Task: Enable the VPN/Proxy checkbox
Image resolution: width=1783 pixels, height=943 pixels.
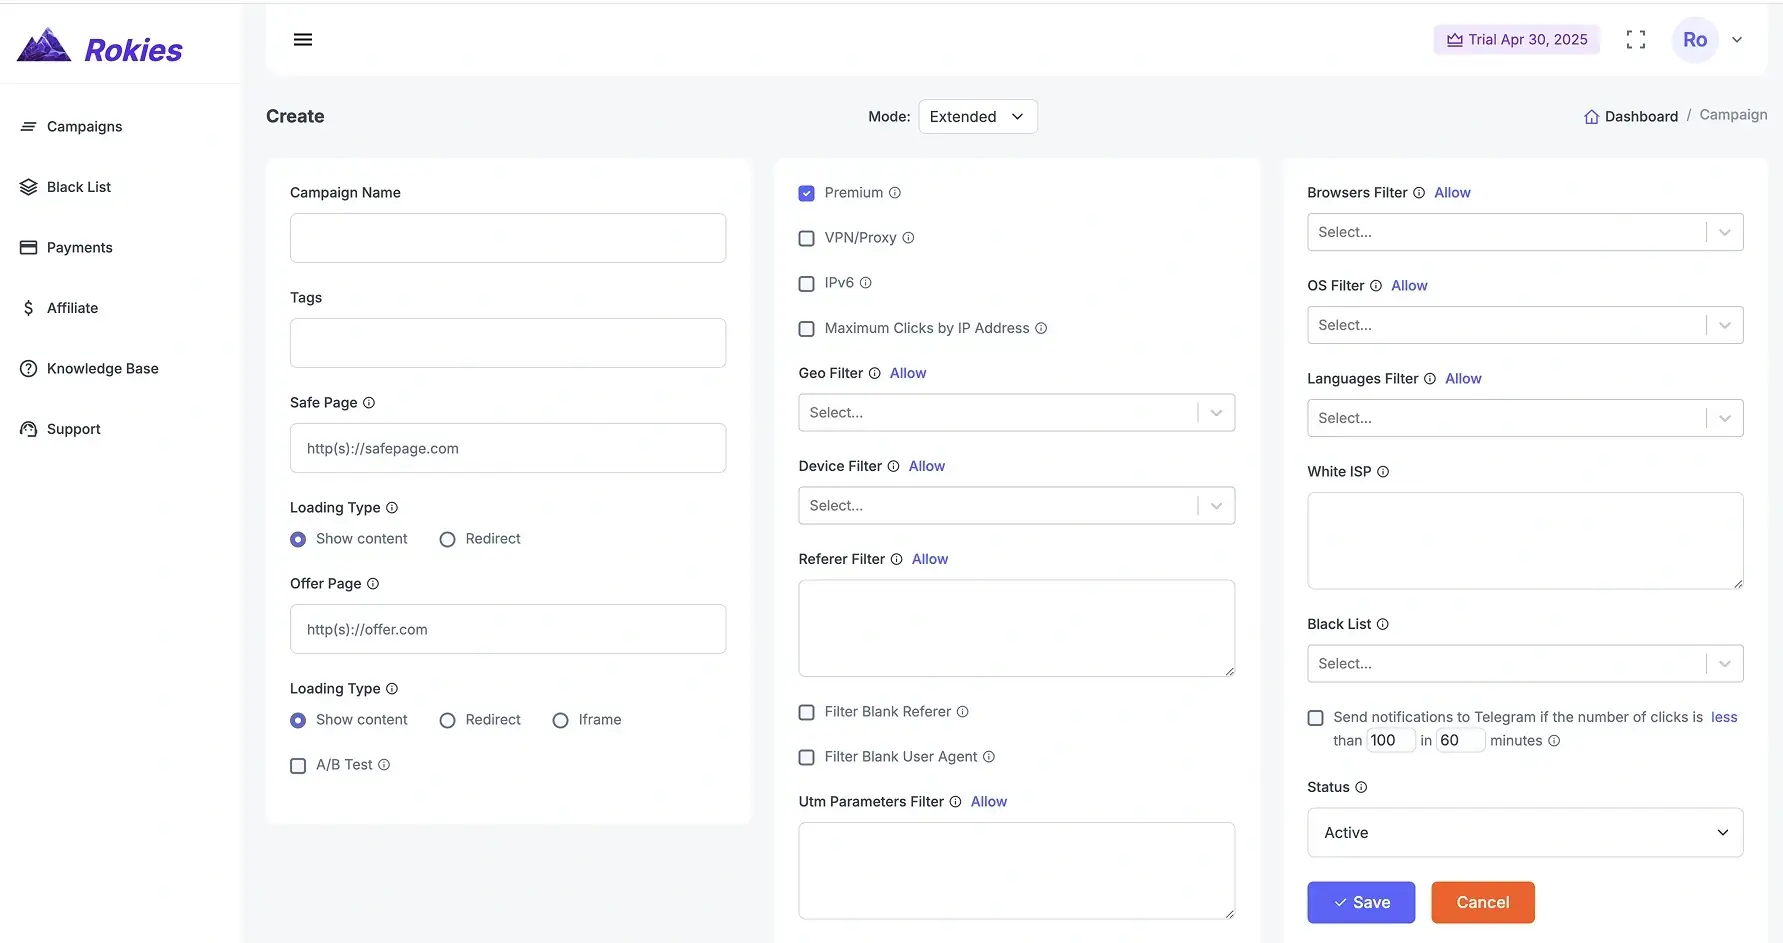Action: 806,238
